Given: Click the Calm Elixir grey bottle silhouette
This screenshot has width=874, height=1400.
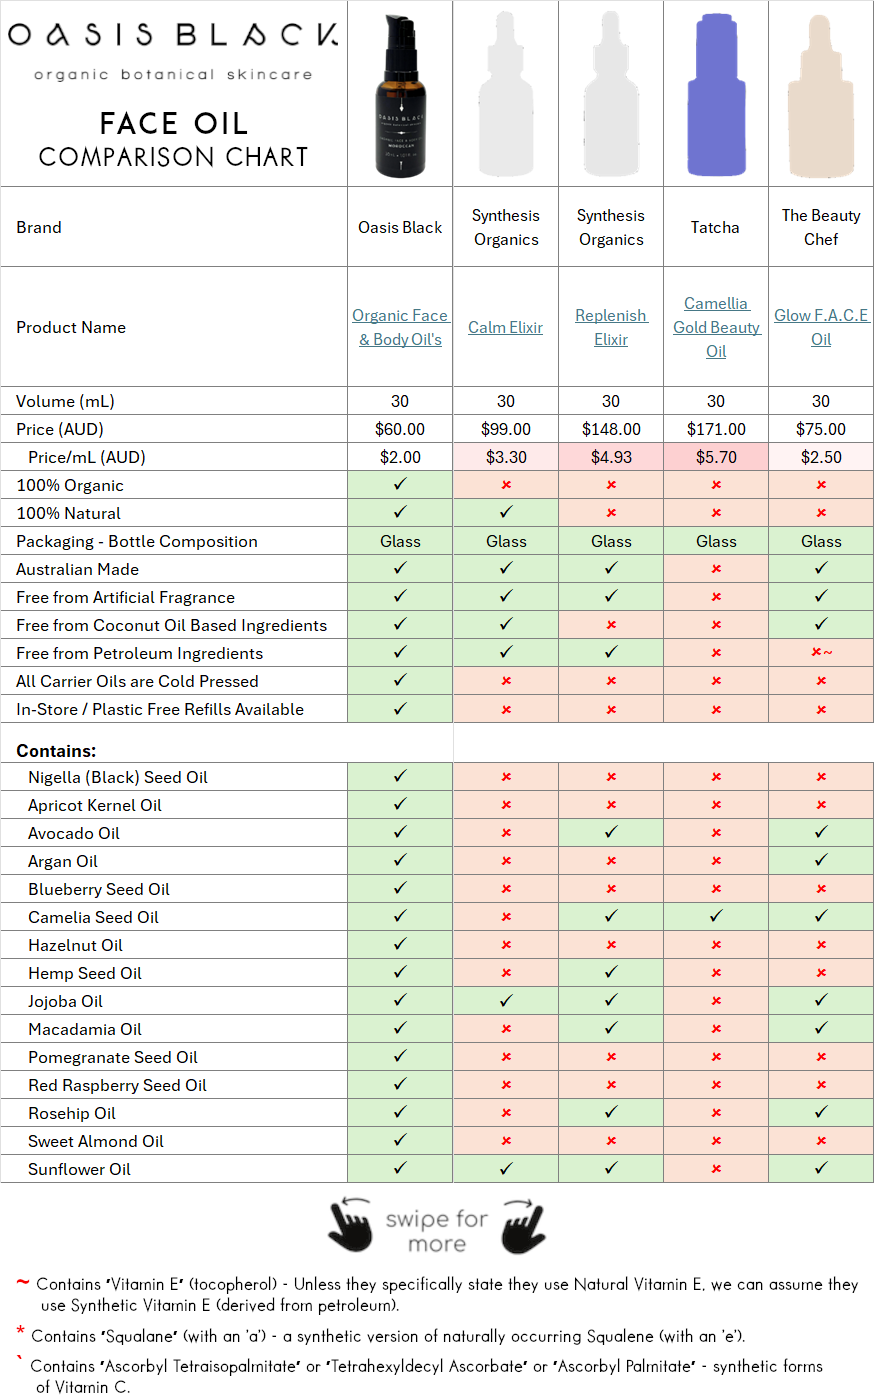Looking at the screenshot, I should point(506,95).
